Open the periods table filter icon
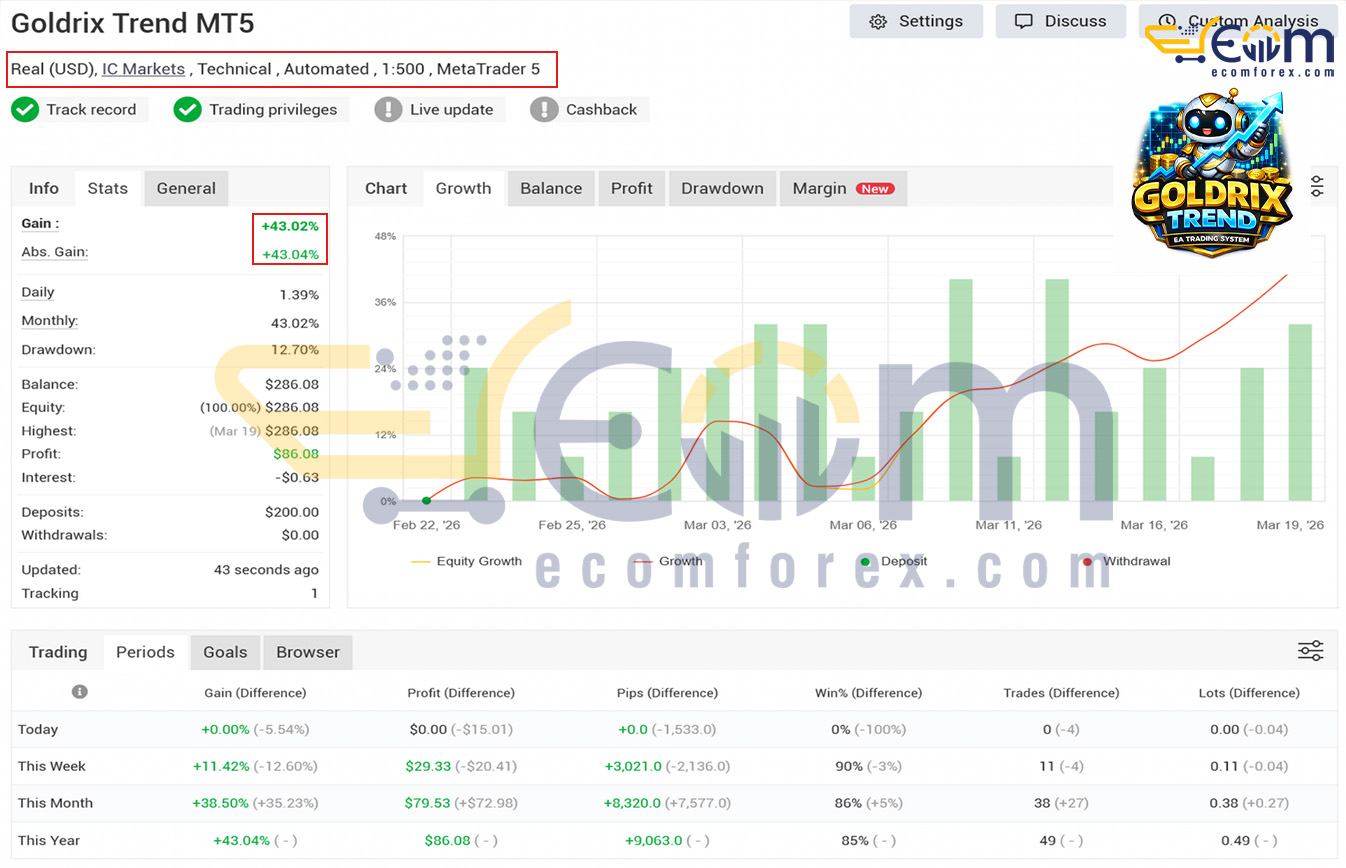The height and width of the screenshot is (868, 1346). click(x=1310, y=651)
